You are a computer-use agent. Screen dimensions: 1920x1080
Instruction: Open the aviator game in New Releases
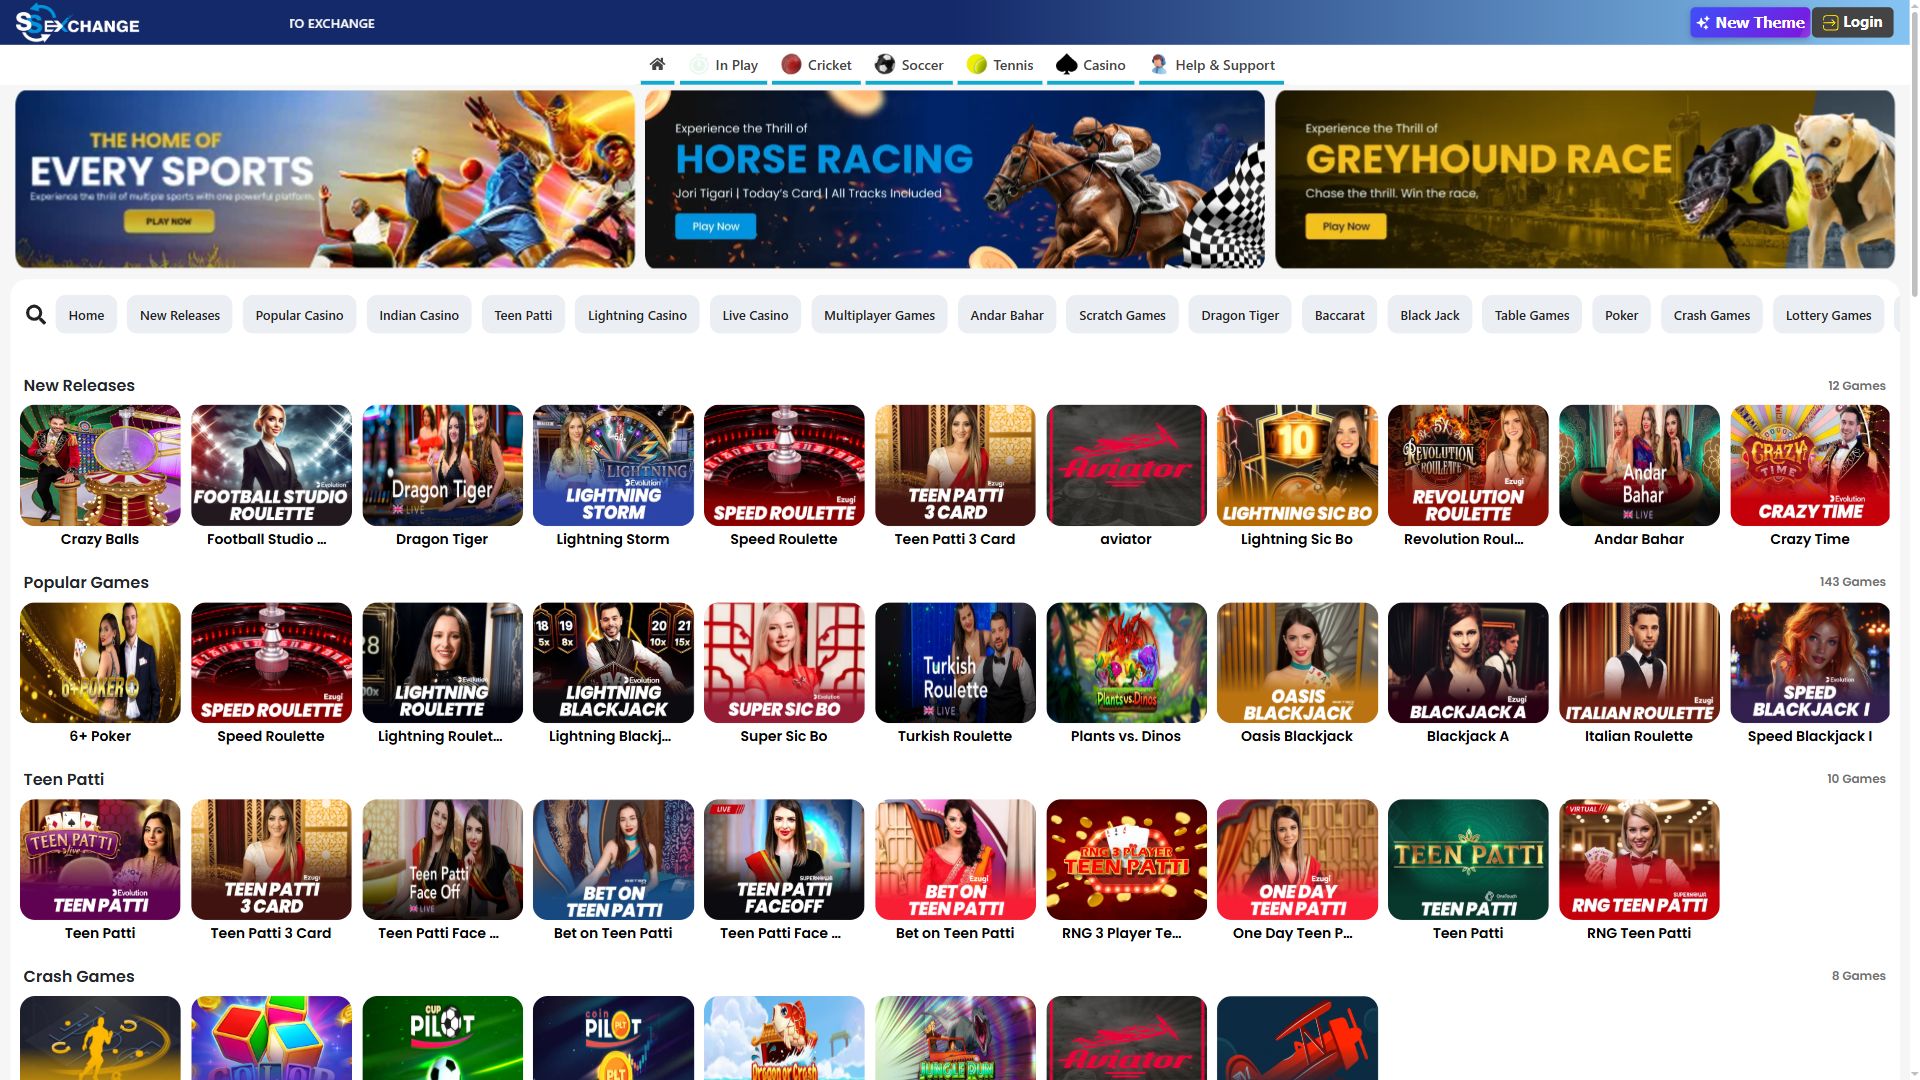pos(1126,465)
